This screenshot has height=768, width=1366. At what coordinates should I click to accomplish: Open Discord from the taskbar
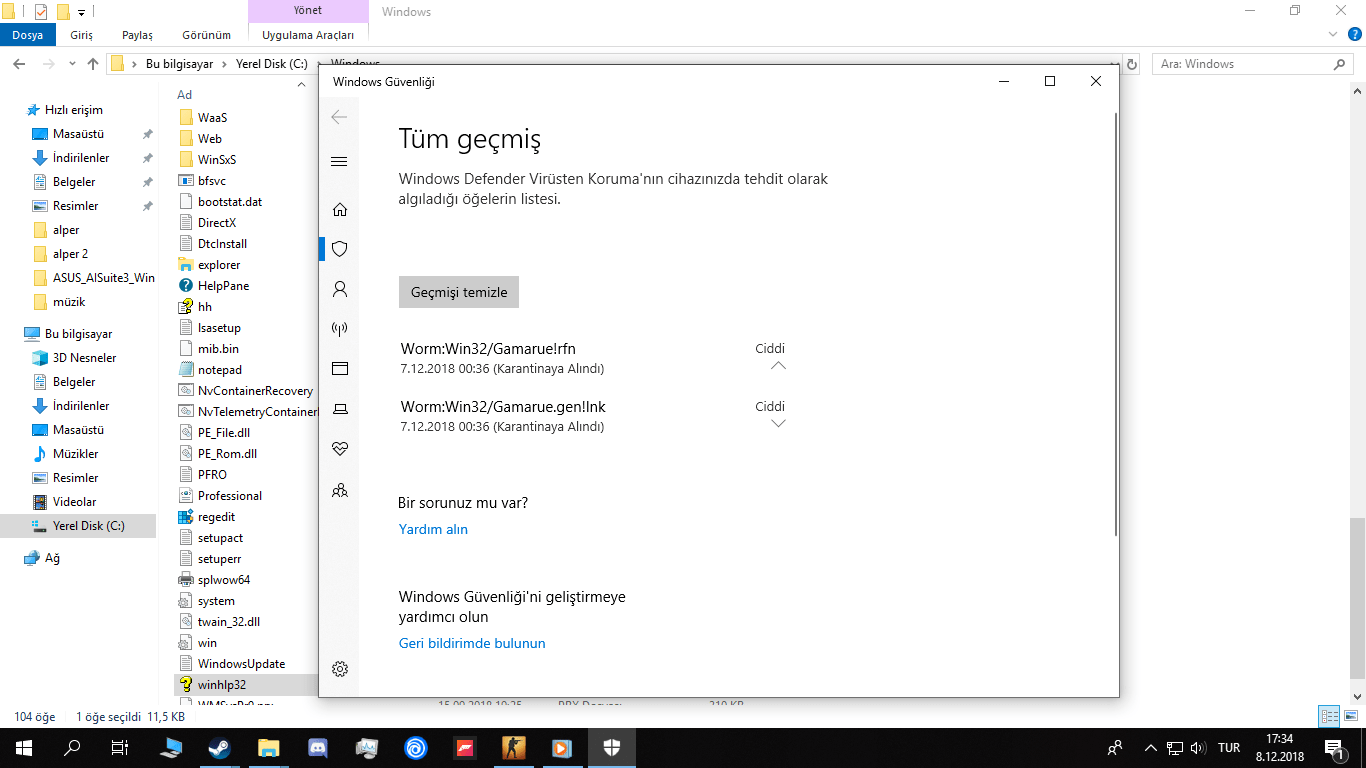click(x=318, y=748)
